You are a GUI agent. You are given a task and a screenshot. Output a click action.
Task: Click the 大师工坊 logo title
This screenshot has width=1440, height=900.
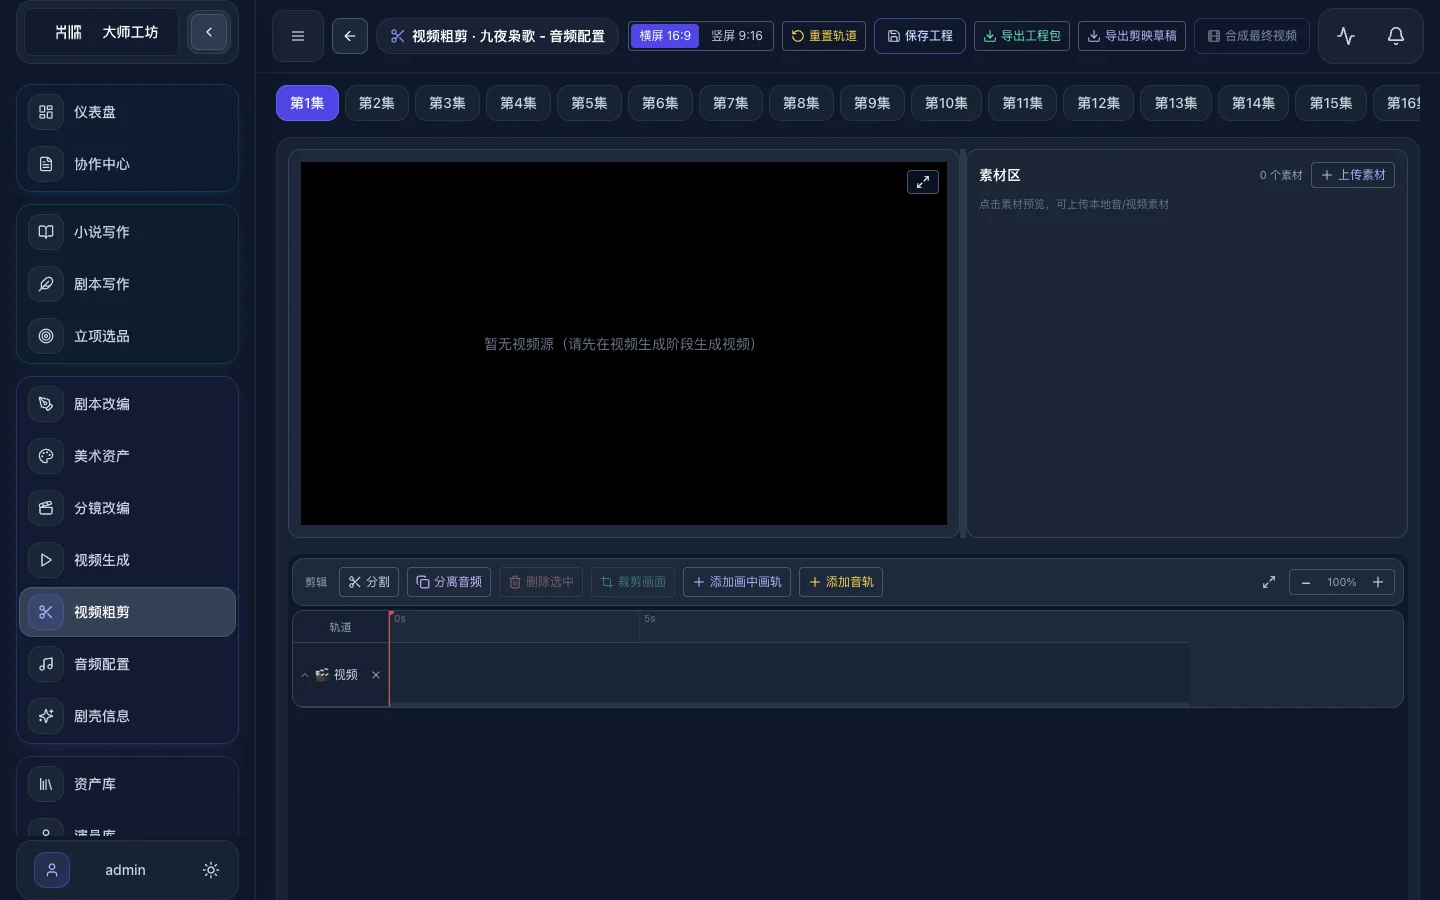click(x=130, y=32)
